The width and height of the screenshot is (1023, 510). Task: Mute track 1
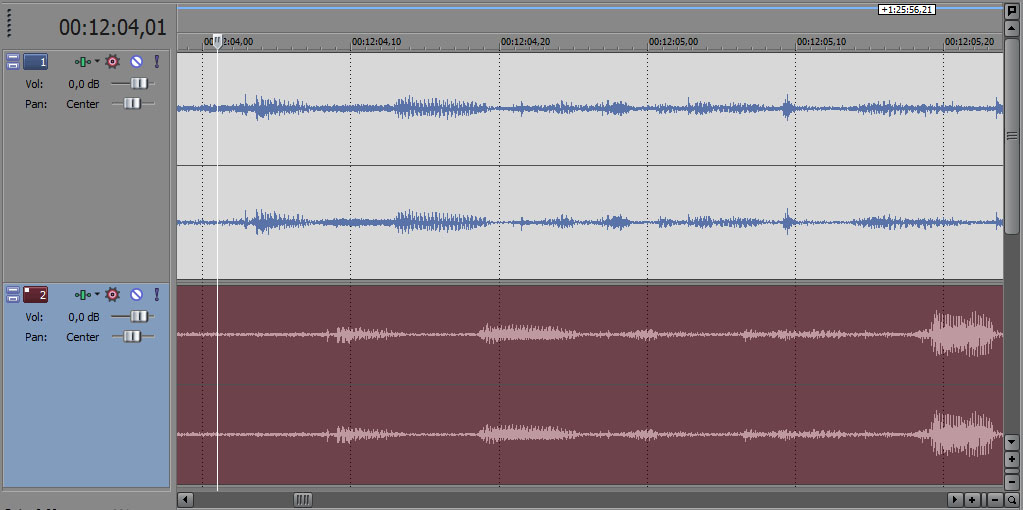click(136, 62)
